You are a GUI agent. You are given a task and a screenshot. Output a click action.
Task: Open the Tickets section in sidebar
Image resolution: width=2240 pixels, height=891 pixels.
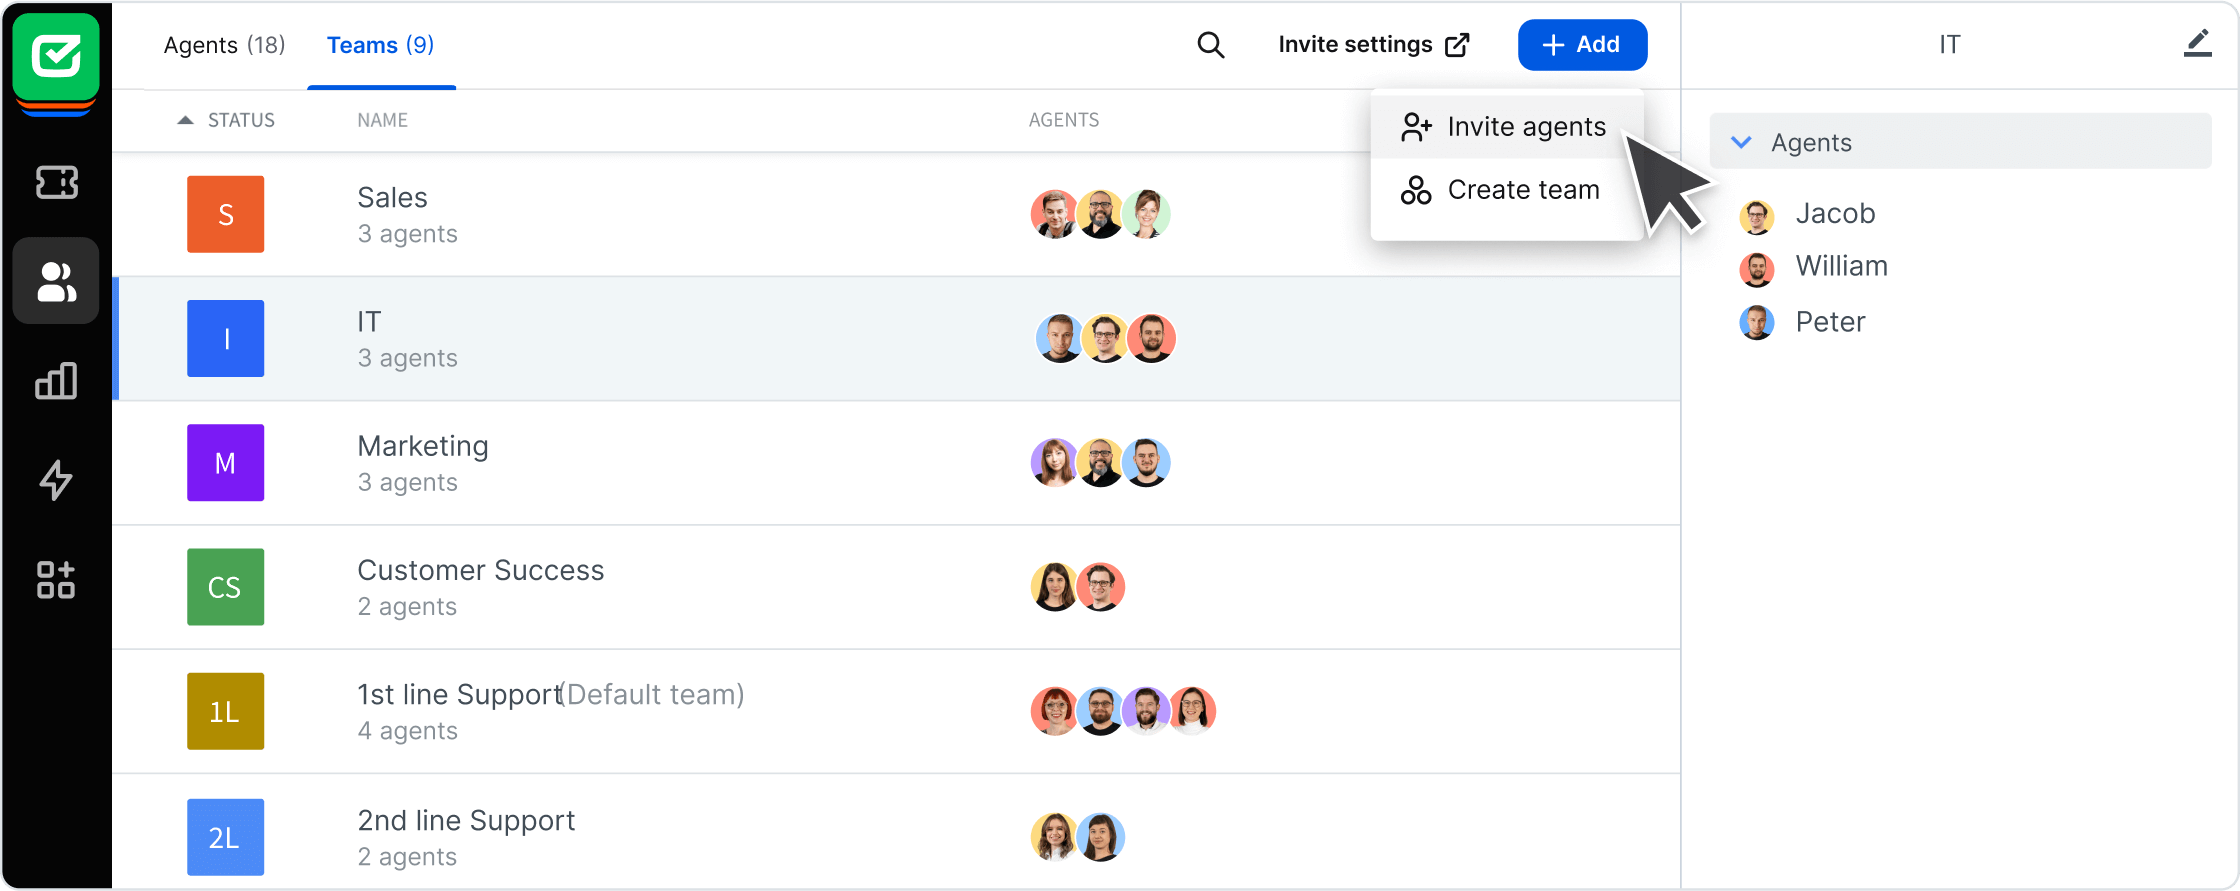[56, 182]
